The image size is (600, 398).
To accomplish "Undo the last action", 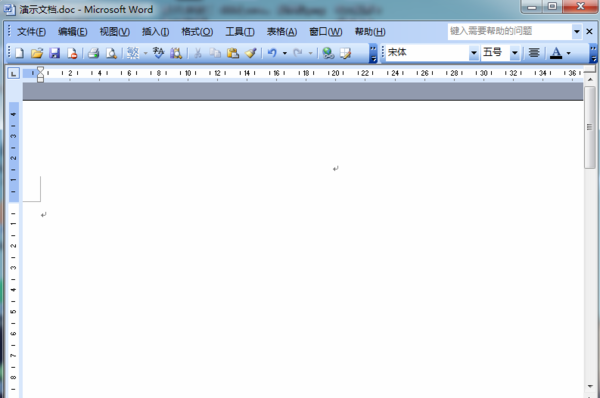I will click(272, 53).
